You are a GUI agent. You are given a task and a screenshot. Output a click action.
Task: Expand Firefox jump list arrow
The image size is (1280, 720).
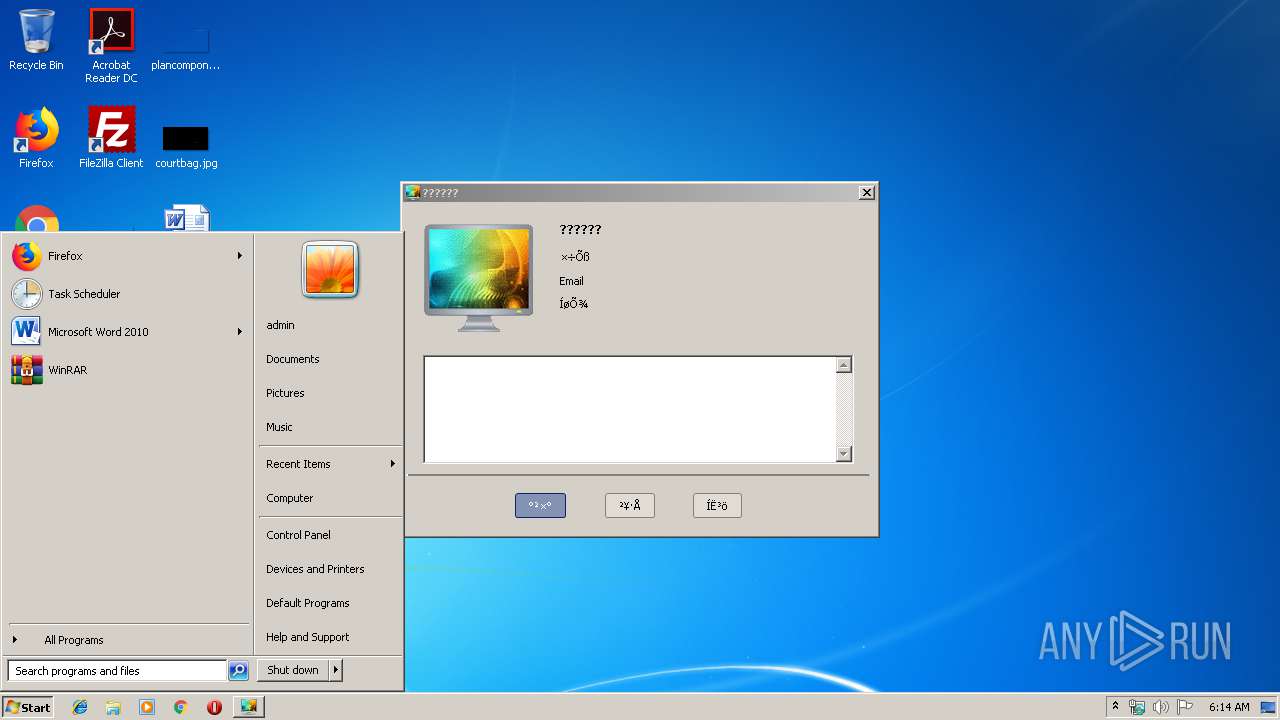[239, 256]
